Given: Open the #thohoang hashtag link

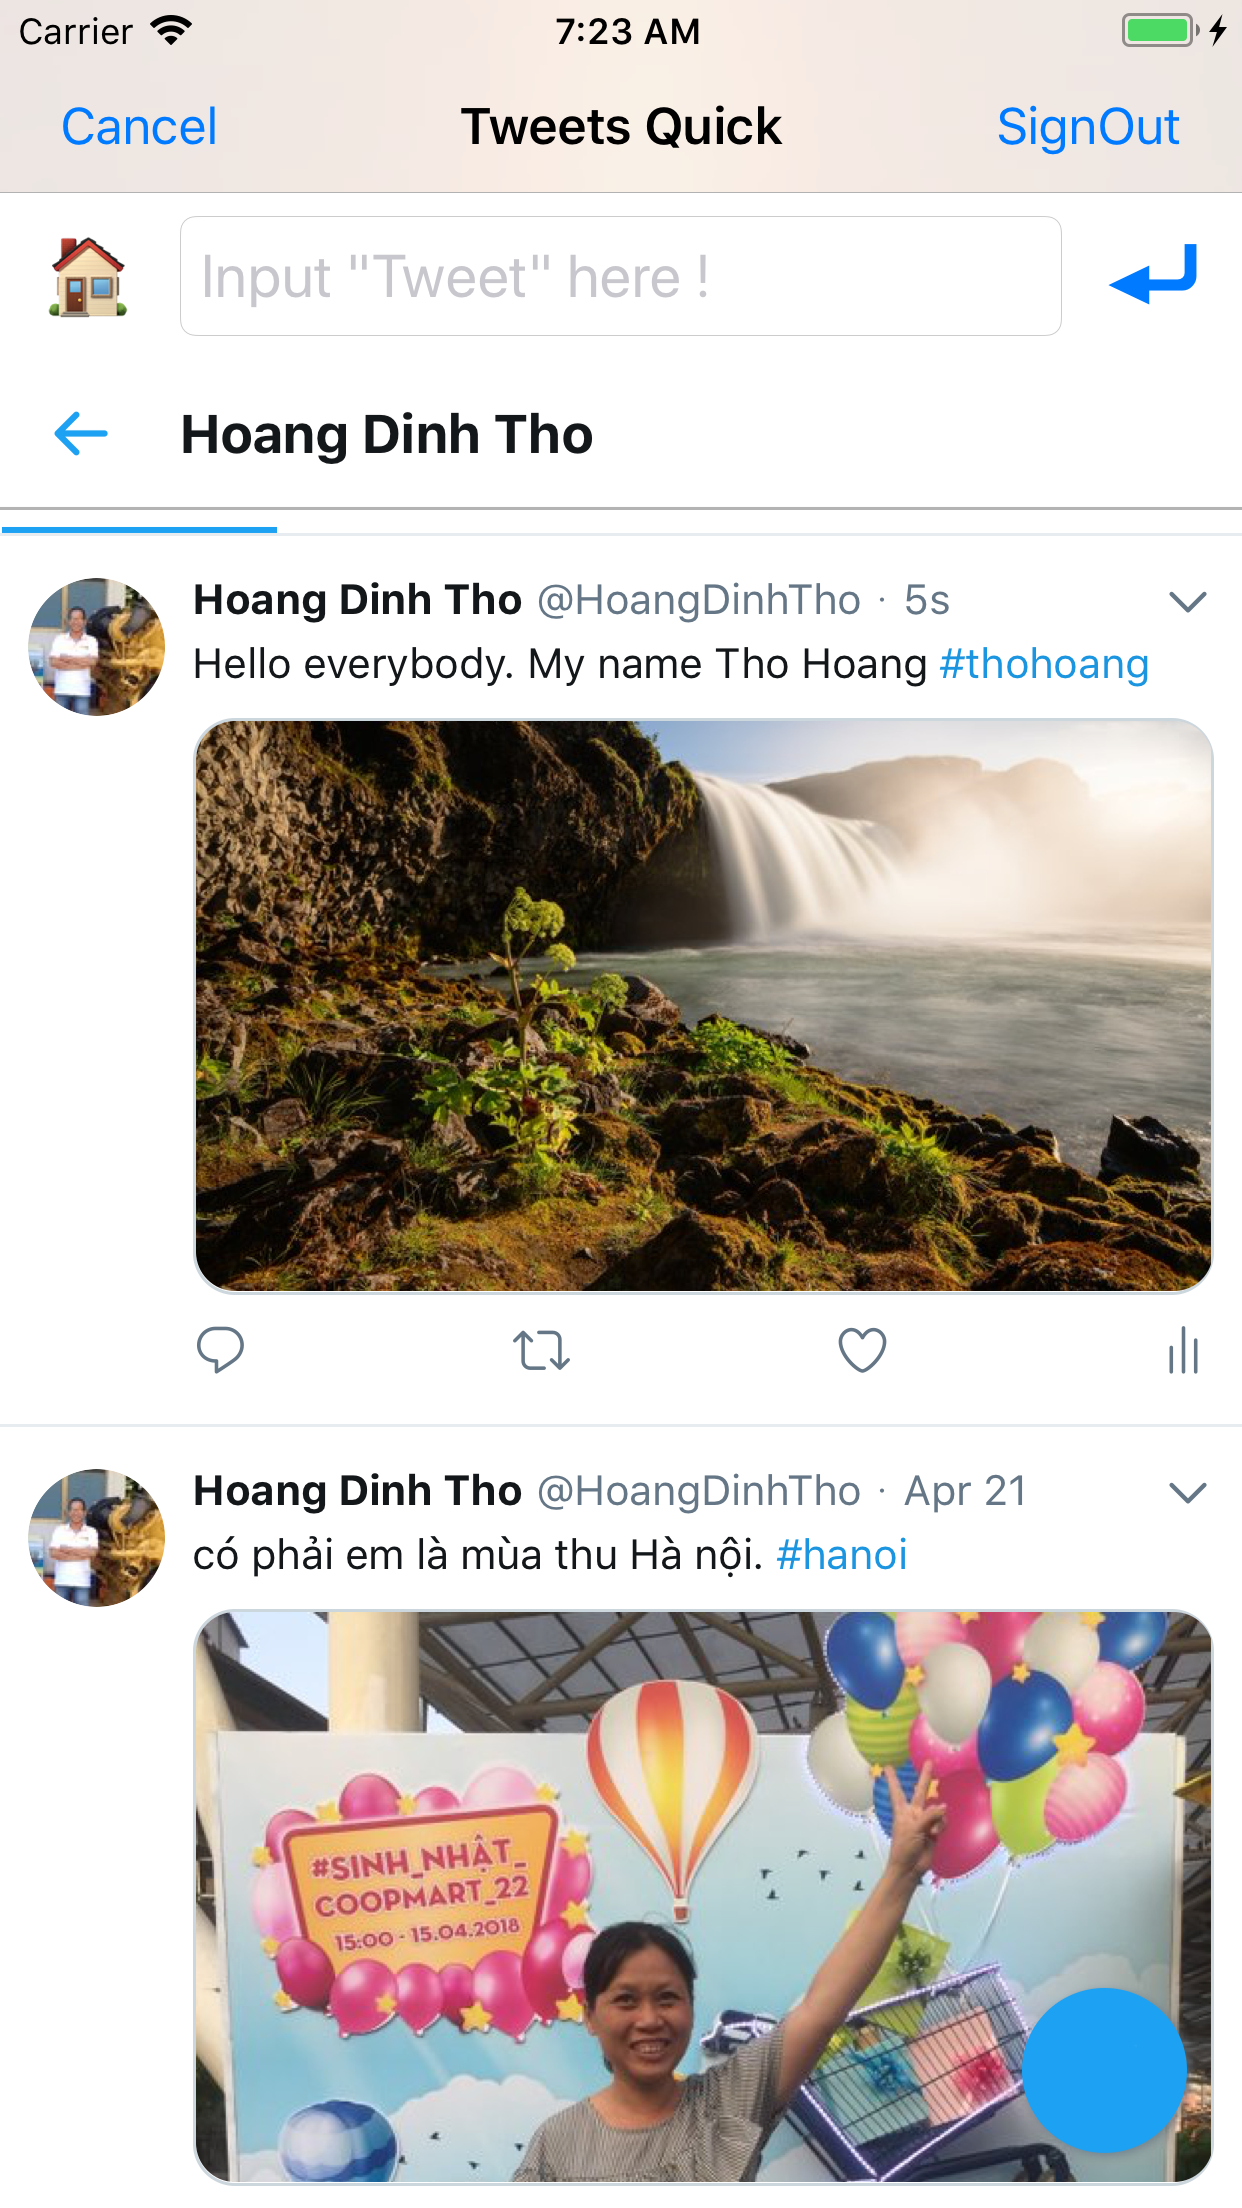Looking at the screenshot, I should pos(1044,665).
